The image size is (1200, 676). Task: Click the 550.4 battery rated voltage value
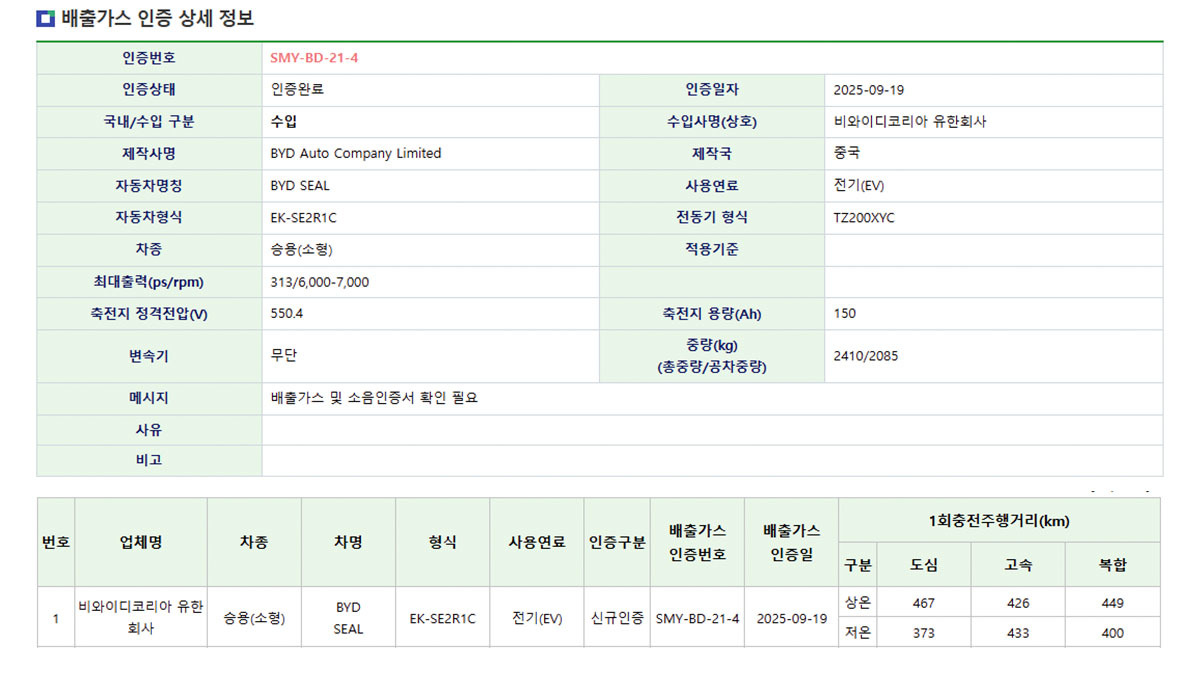coord(287,314)
